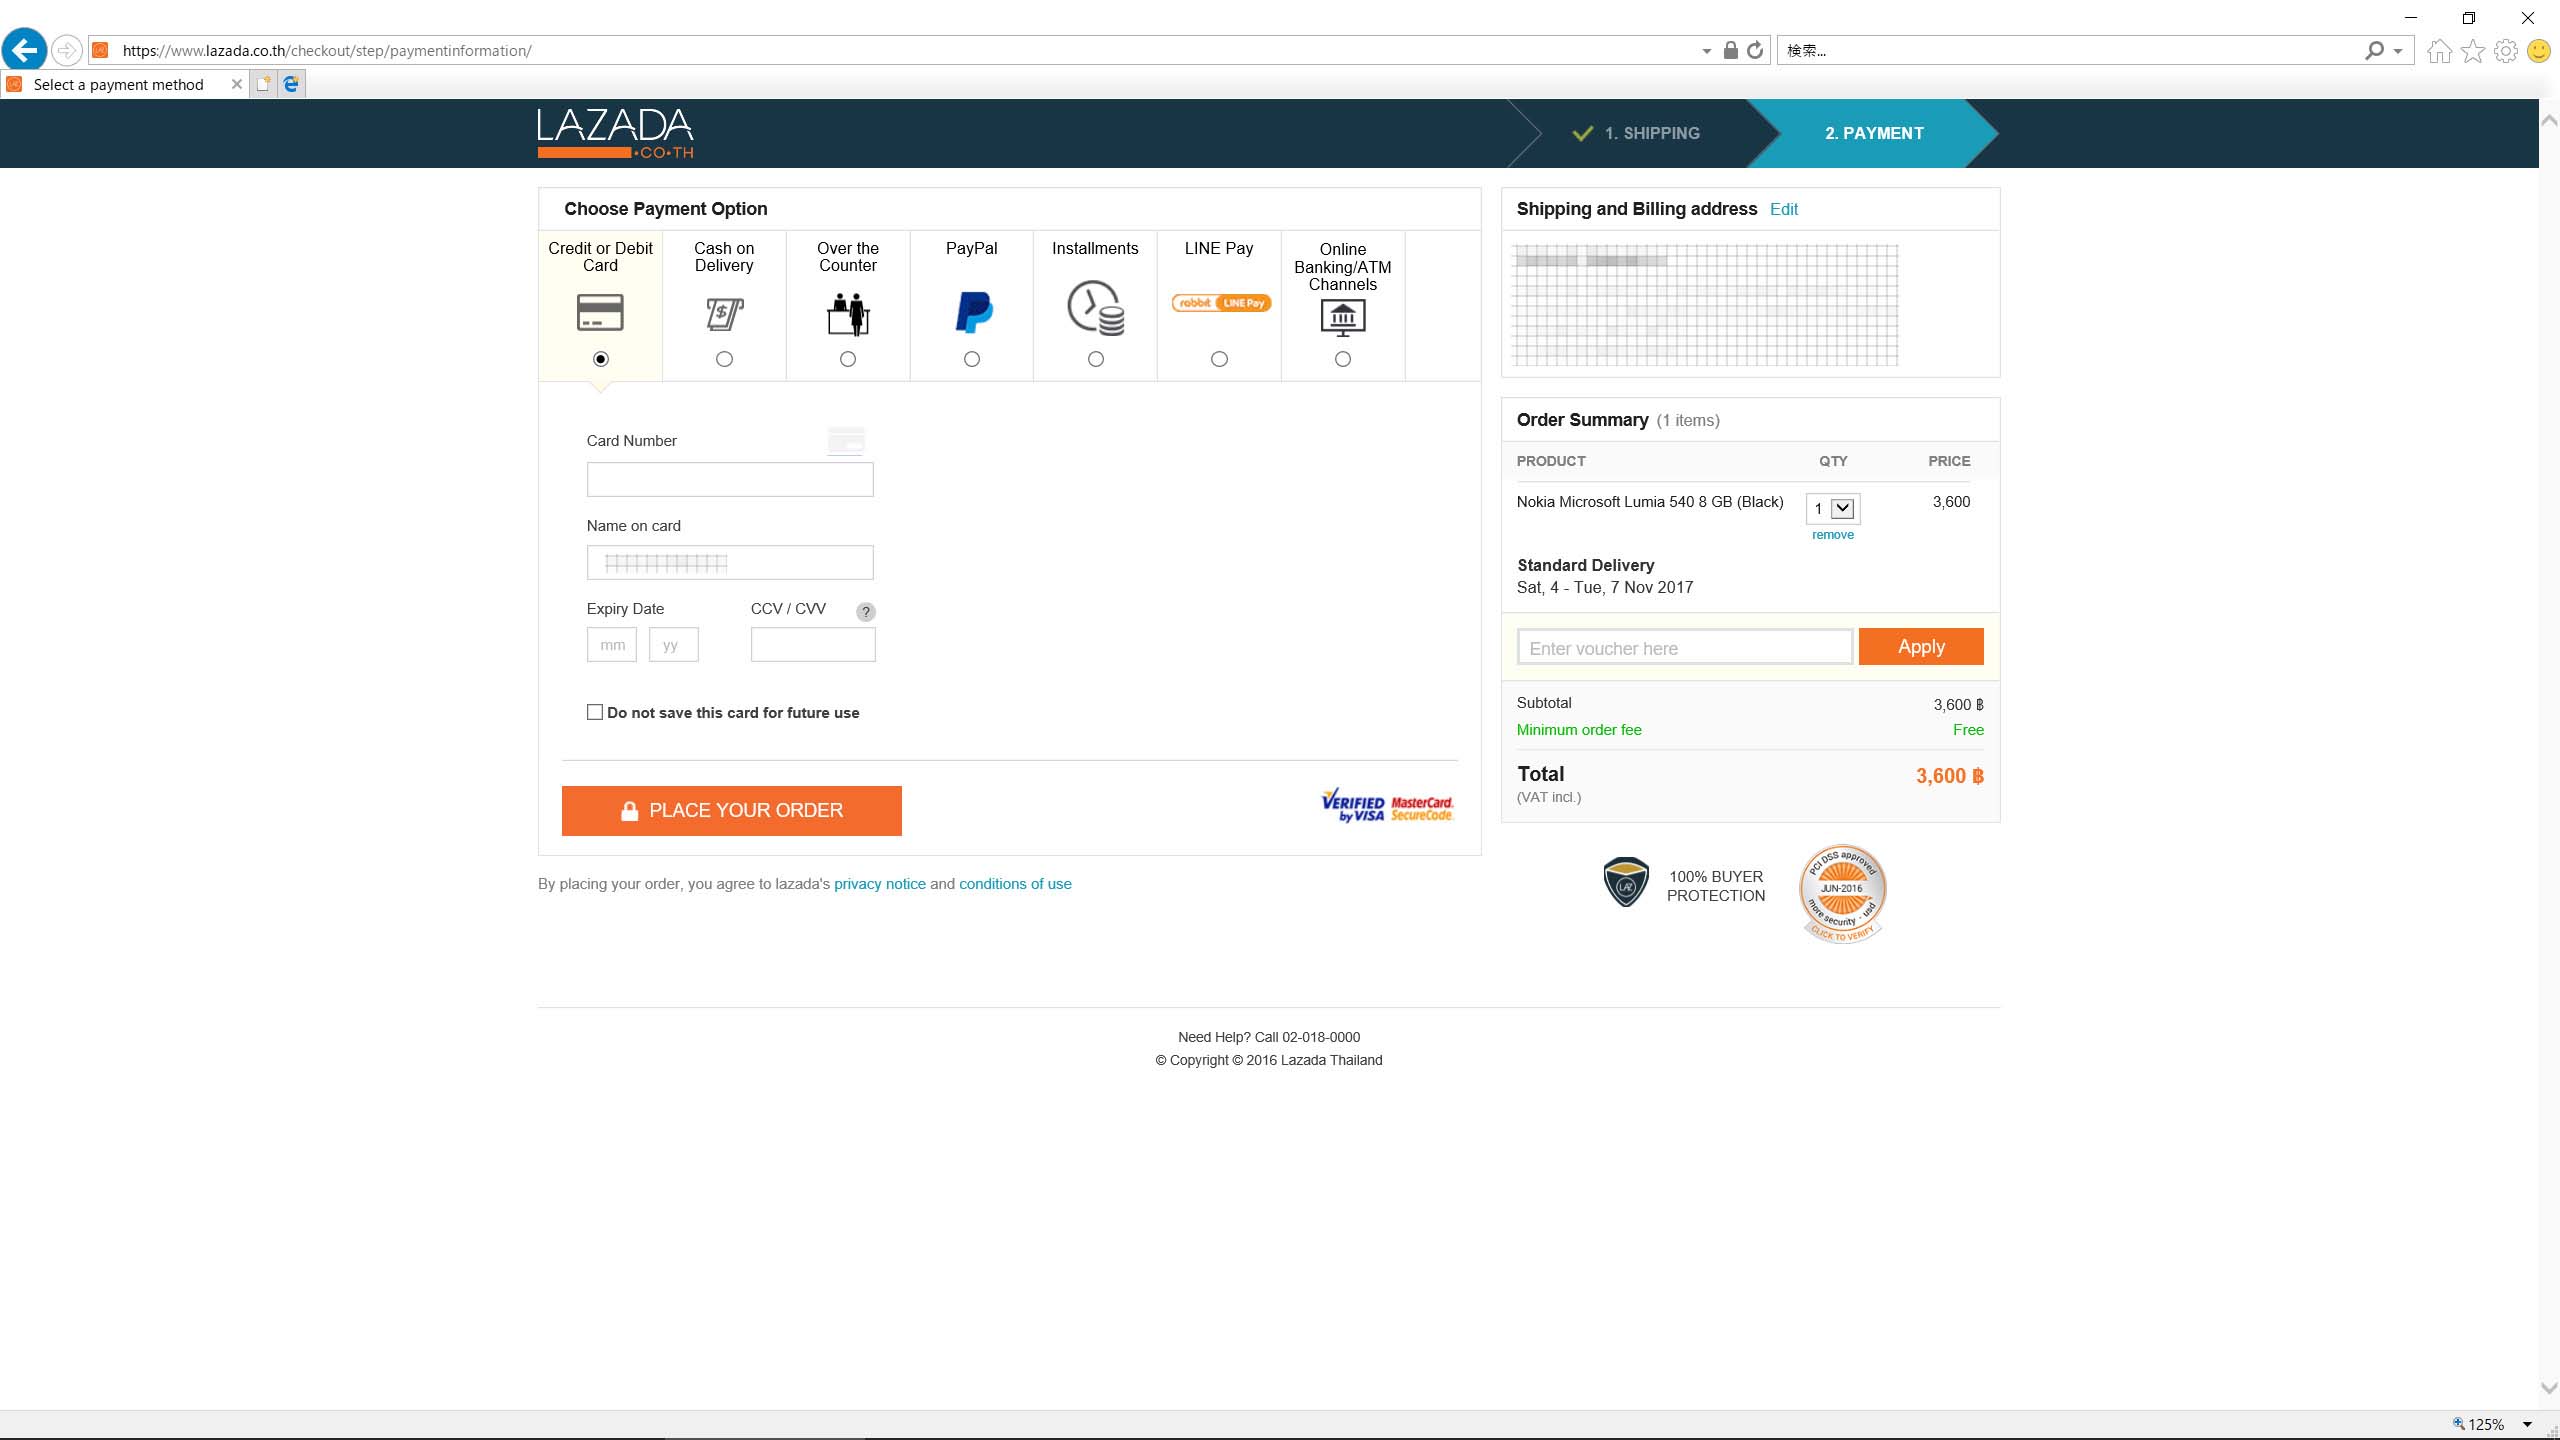Click Edit shipping and billing address link
Screen dimensions: 2560x1440
click(1784, 209)
